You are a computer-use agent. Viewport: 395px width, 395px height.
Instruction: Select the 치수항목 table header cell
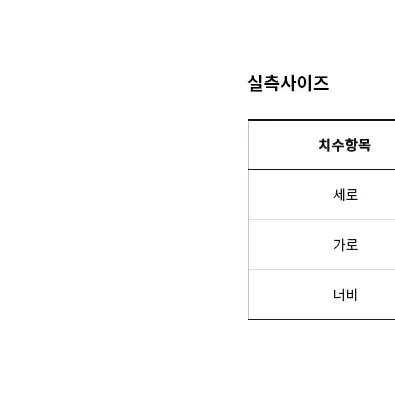tap(322, 145)
